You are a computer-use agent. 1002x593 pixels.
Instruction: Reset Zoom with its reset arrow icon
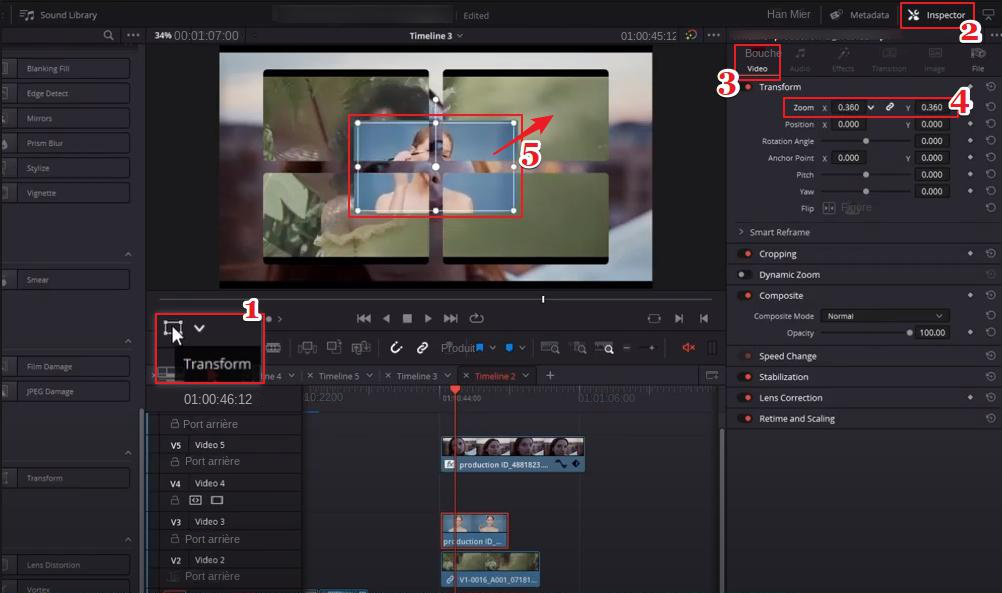[x=989, y=107]
